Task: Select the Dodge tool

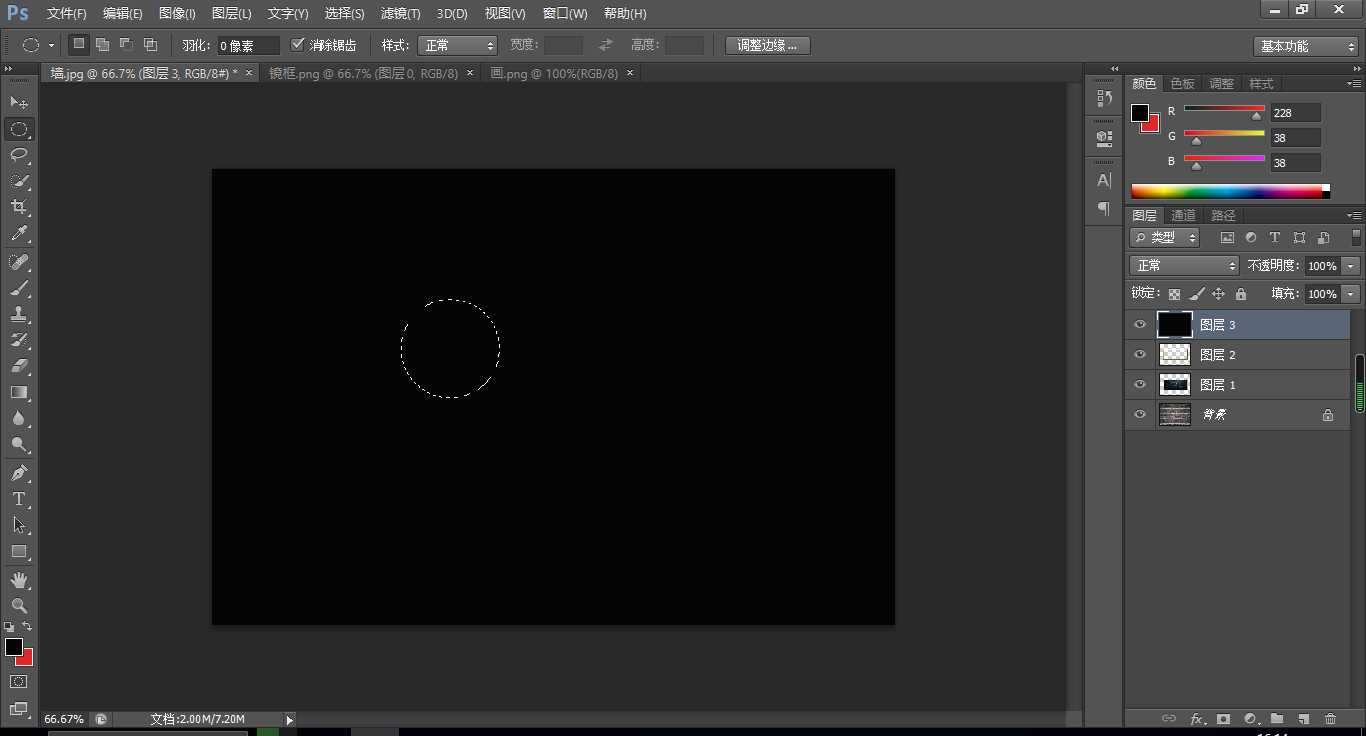Action: (19, 444)
